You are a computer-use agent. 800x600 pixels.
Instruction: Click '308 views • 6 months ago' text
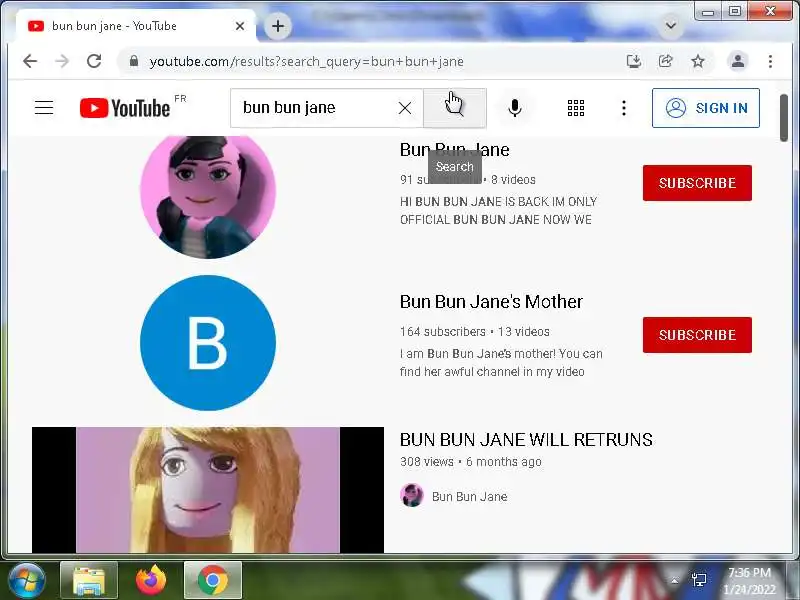click(470, 462)
